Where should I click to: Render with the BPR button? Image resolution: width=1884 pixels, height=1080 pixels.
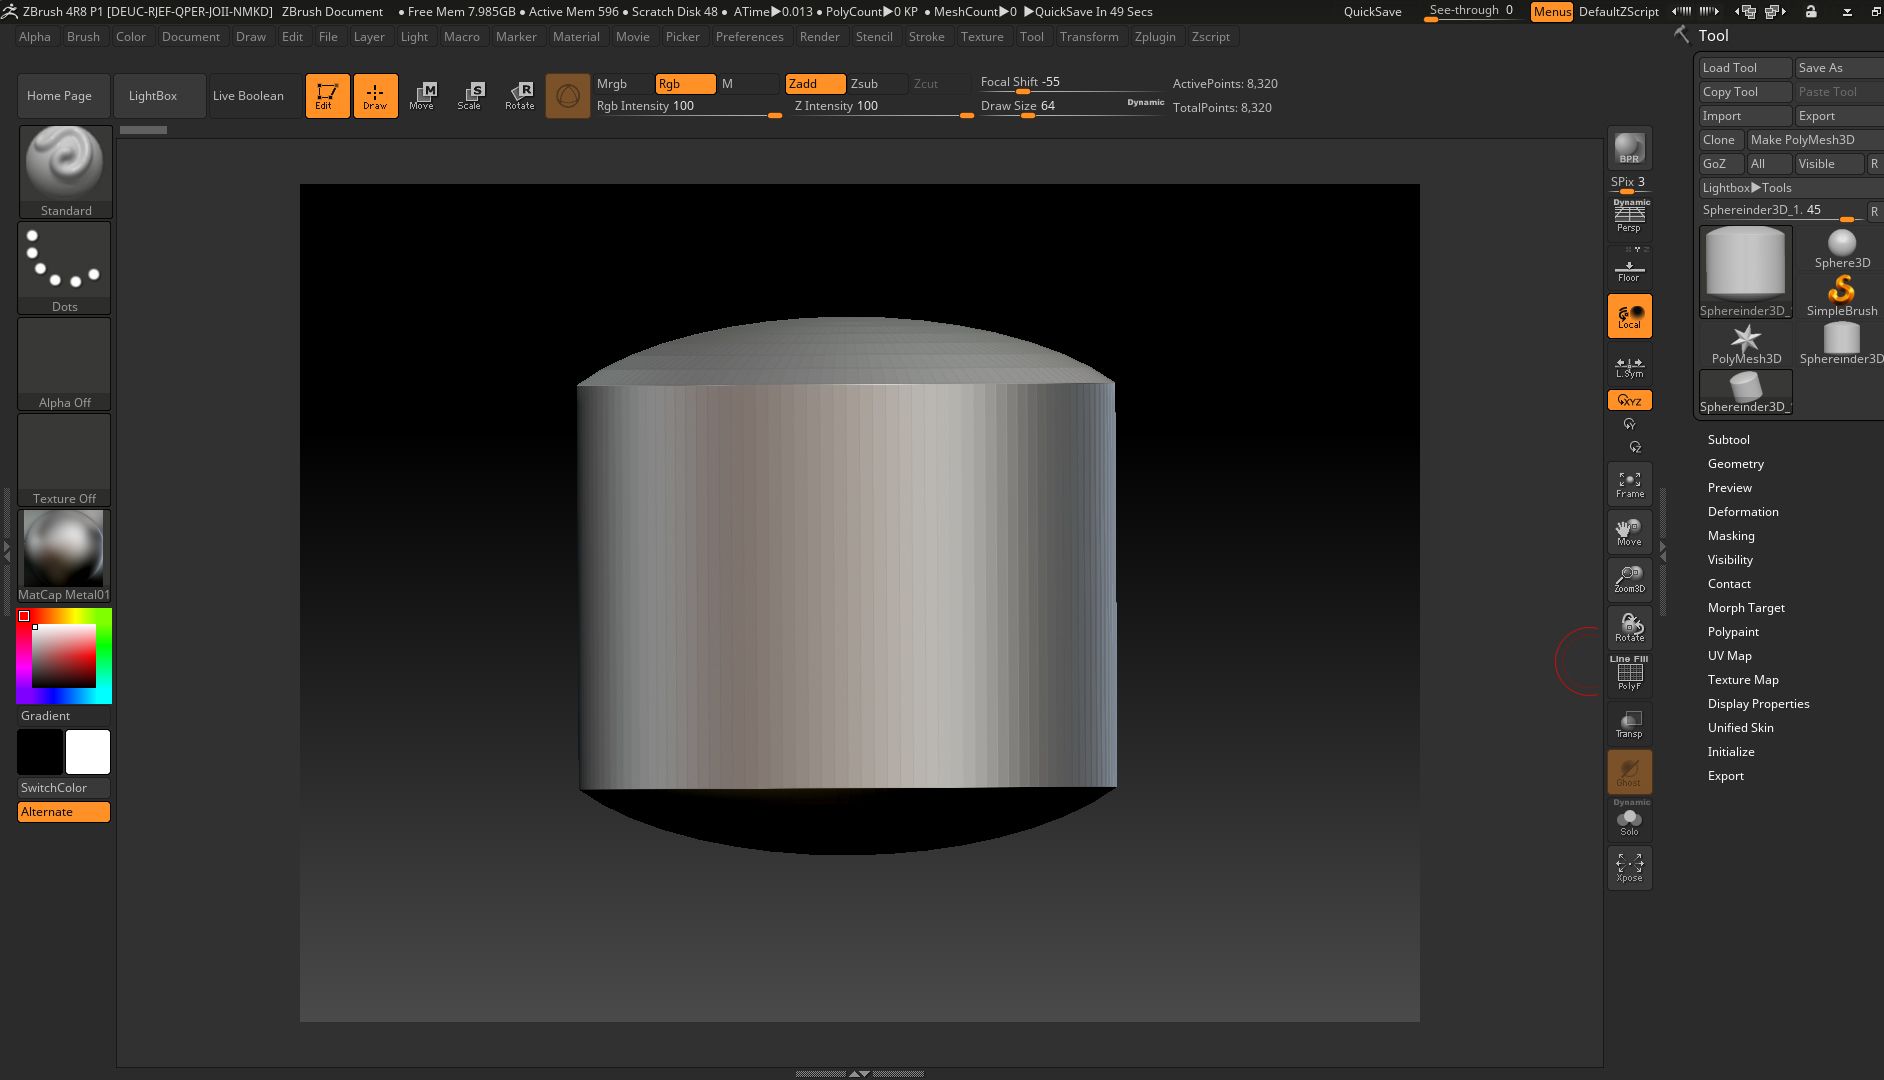tap(1629, 148)
